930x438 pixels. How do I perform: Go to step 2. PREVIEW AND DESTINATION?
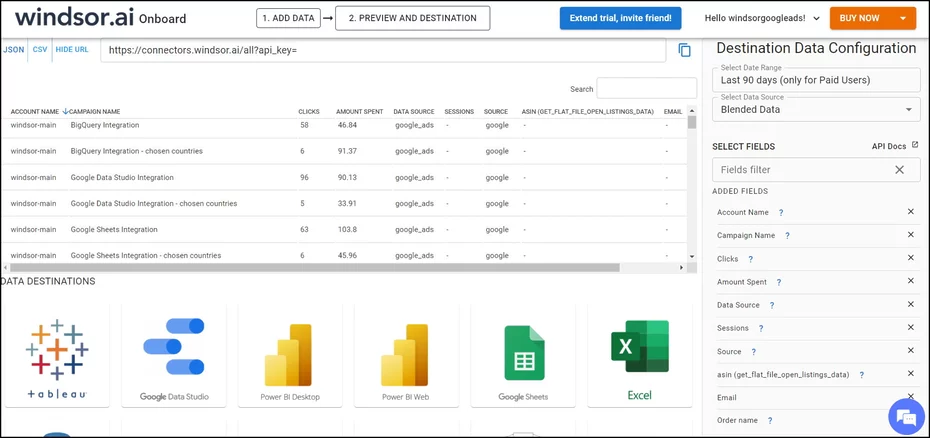pos(412,18)
